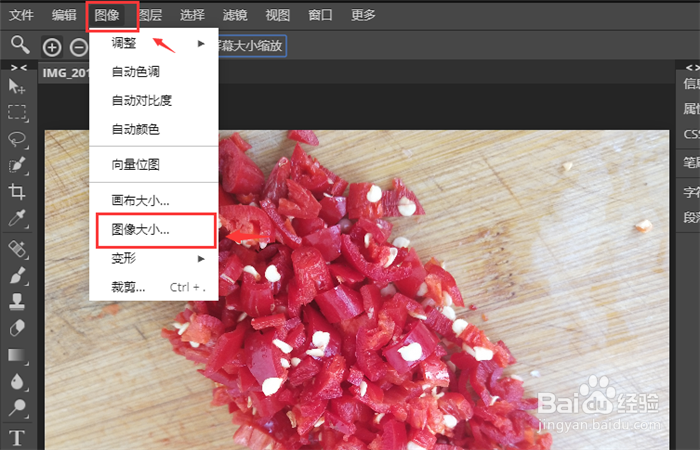Select the Eyedropper tool
700x450 pixels.
click(17, 219)
